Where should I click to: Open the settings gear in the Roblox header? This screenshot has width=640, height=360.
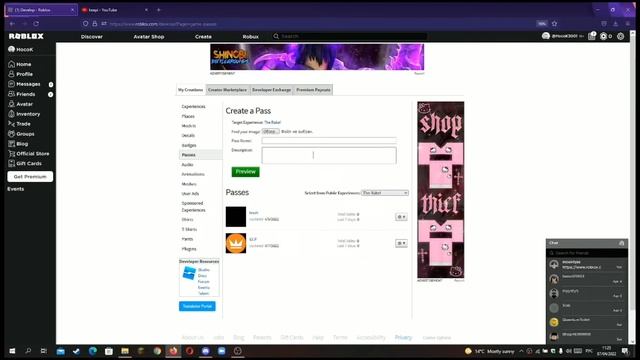pos(620,36)
